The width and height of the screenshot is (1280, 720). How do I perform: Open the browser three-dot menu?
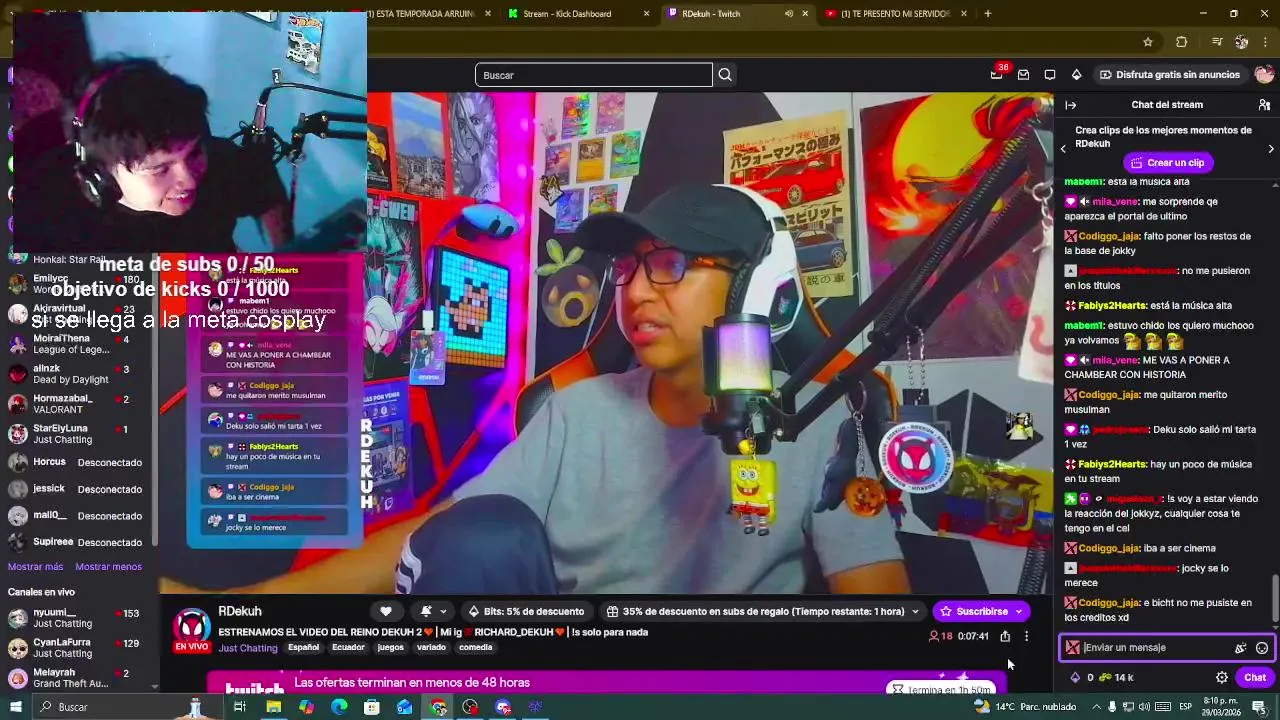[1267, 42]
